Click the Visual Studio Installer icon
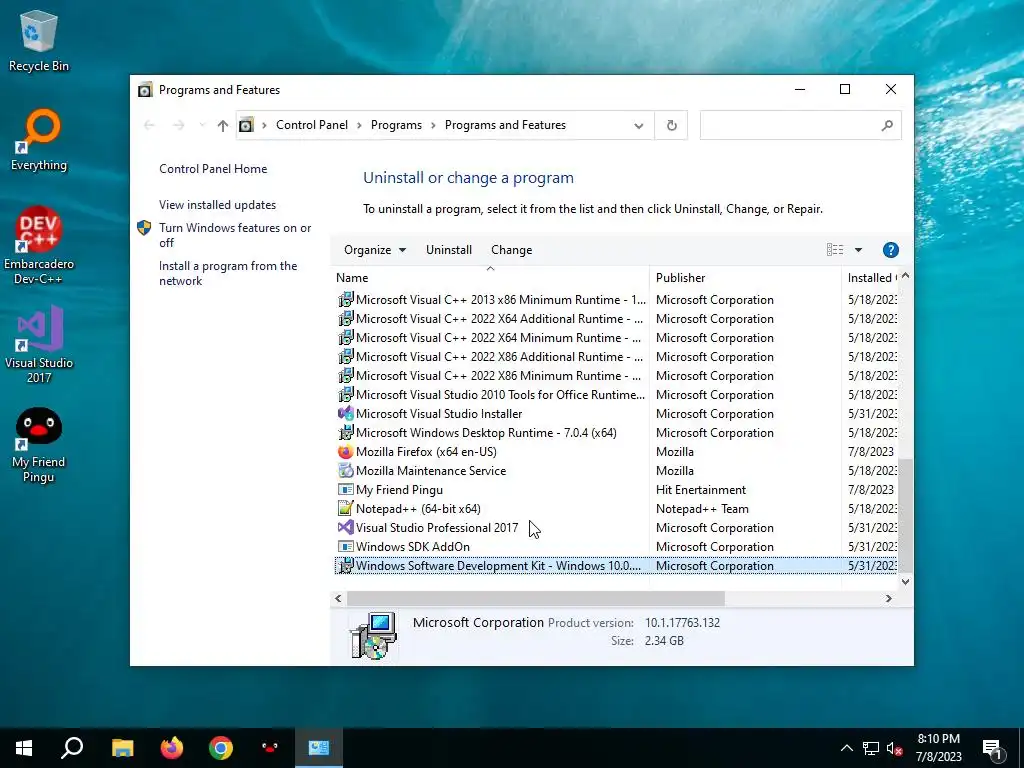The height and width of the screenshot is (768, 1024). [x=345, y=414]
